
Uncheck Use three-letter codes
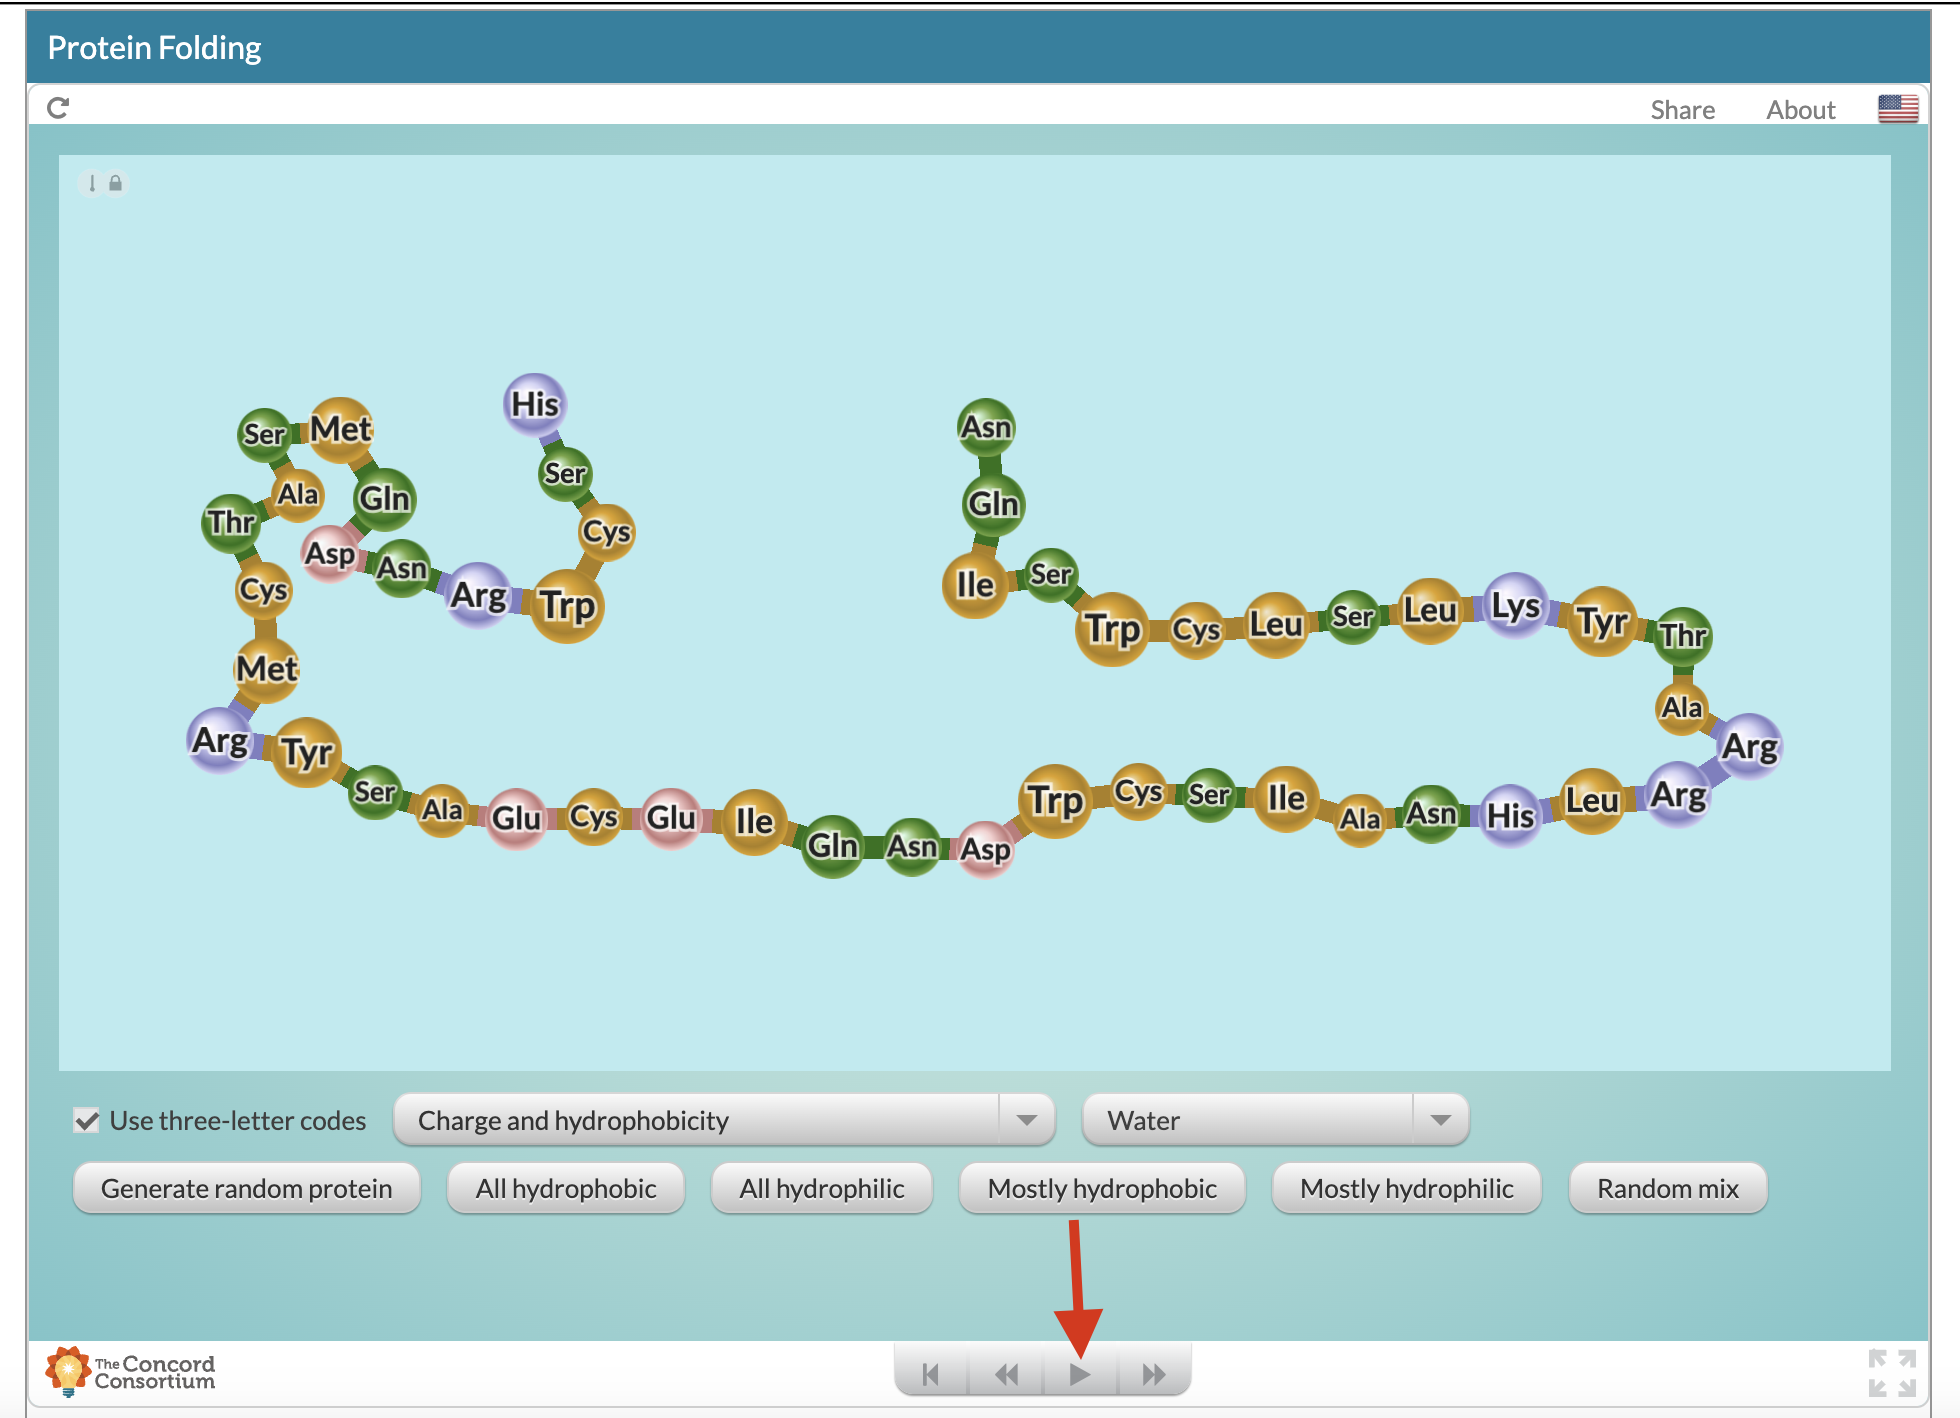tap(87, 1120)
